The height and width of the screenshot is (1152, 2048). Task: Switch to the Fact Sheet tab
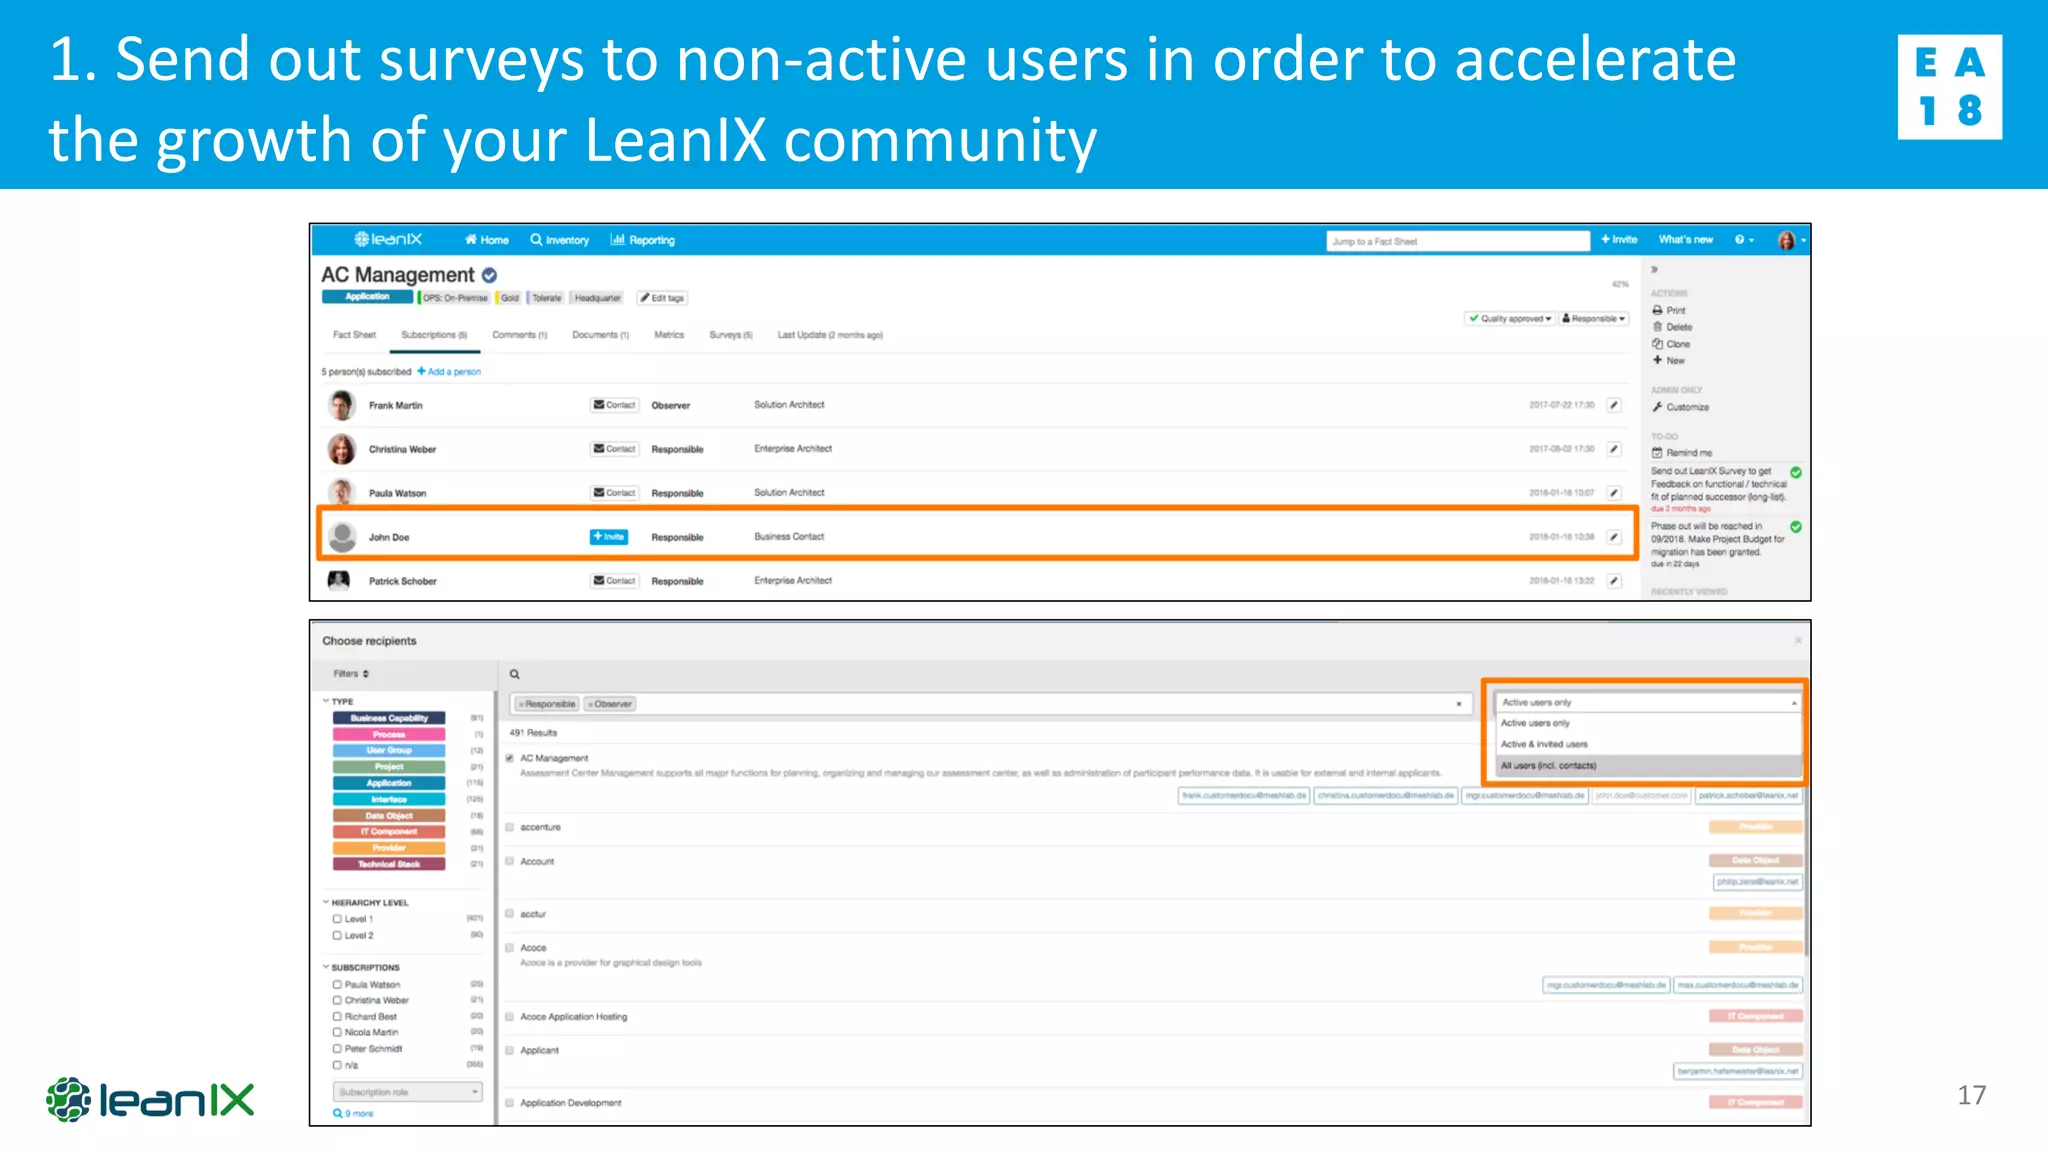point(354,335)
